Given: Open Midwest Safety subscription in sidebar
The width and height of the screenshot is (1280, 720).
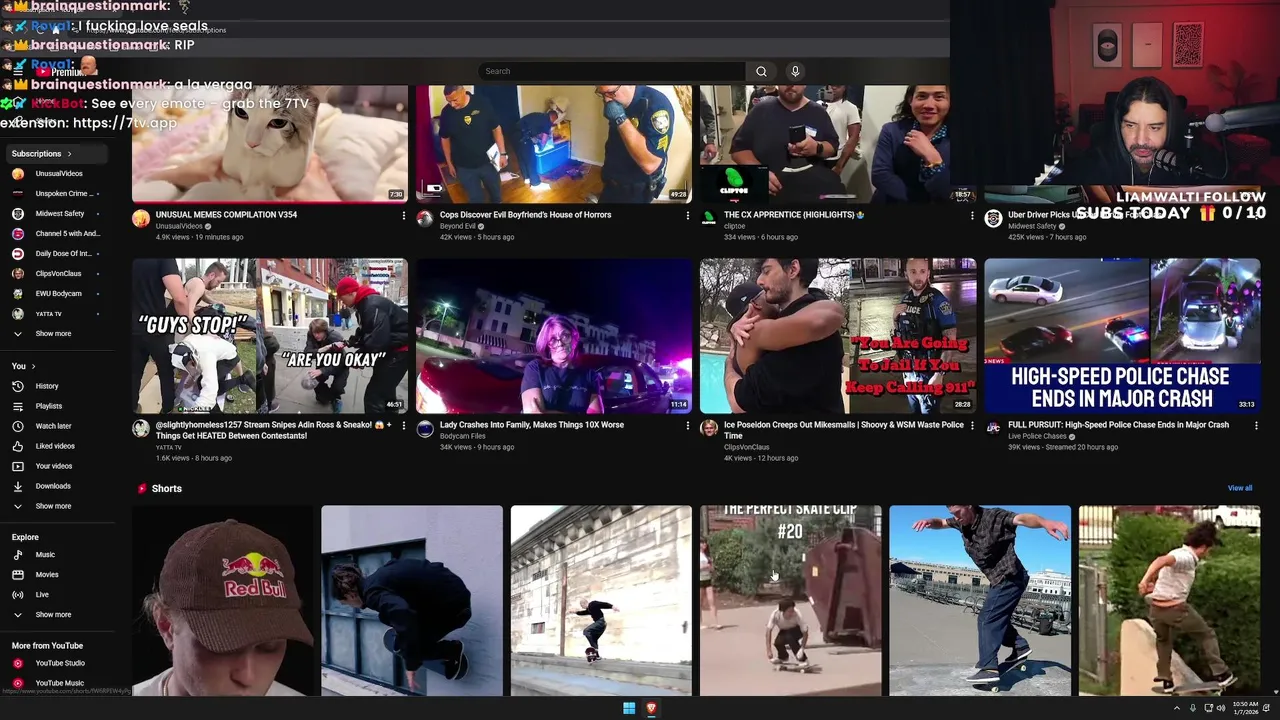Looking at the screenshot, I should point(60,214).
